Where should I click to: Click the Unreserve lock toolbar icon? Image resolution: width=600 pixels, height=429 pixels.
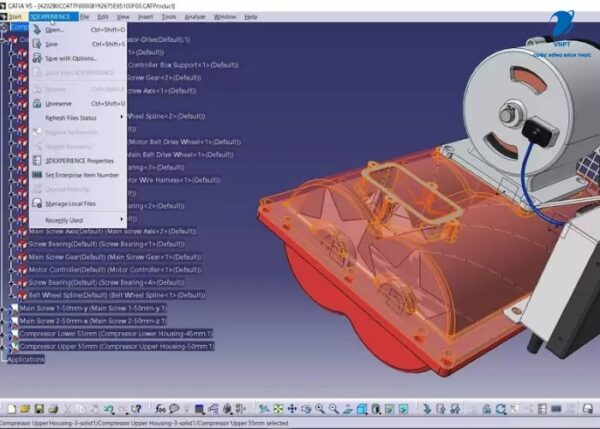click(487, 409)
